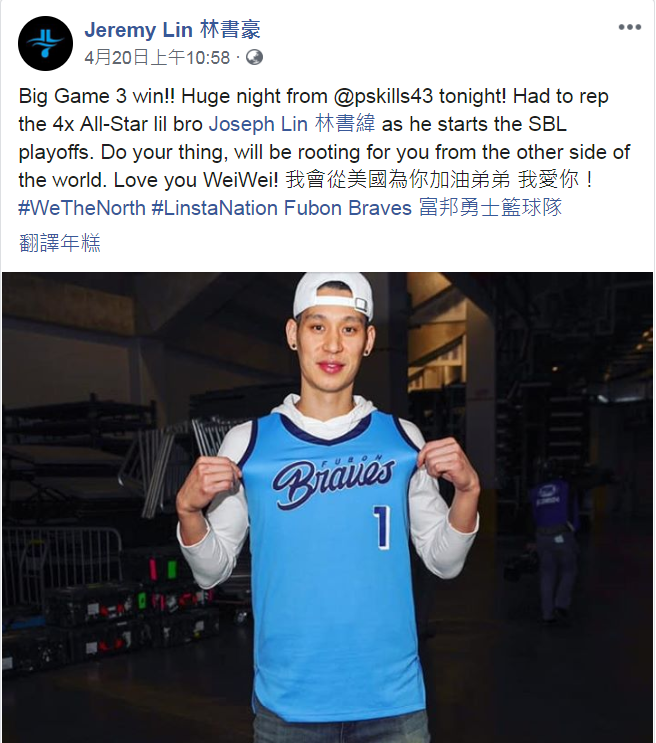Click the Braves script logo in photo
The width and height of the screenshot is (656, 743).
[333, 480]
